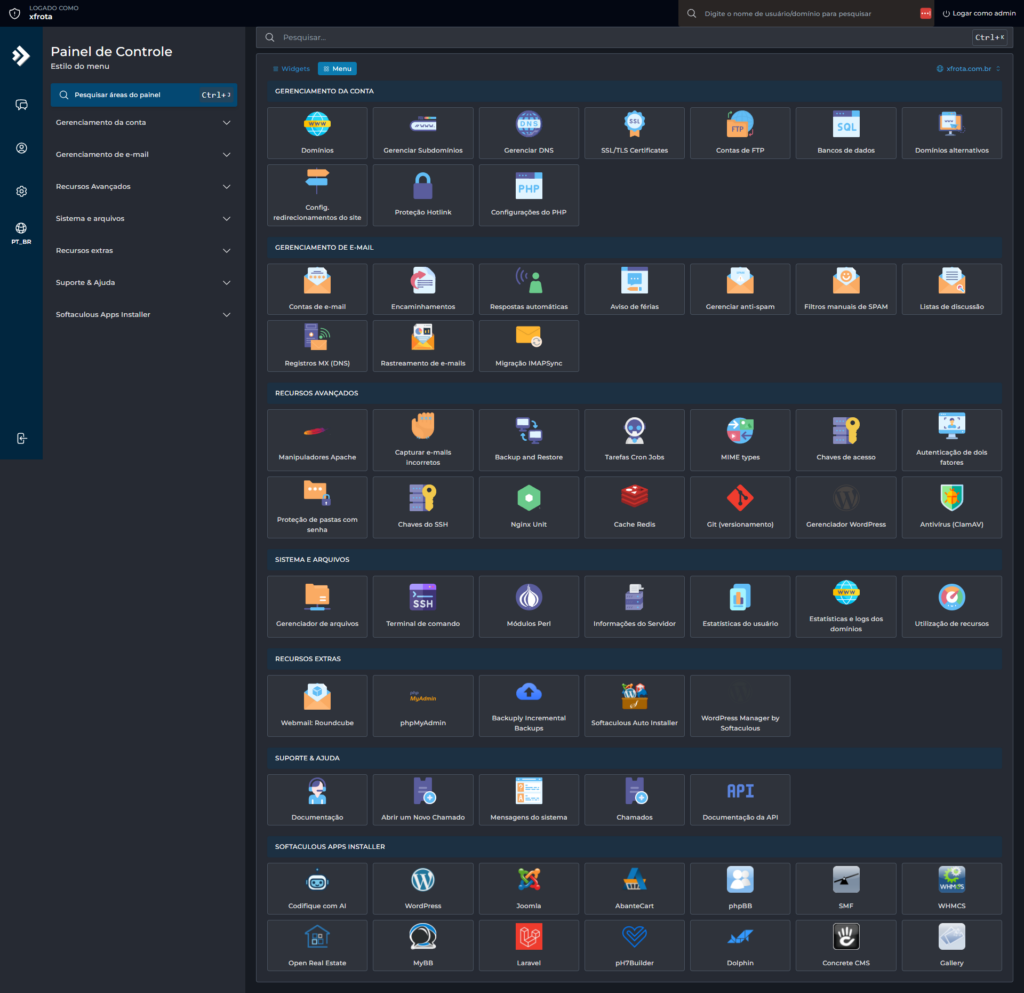
Task: Click the sidebar logout icon
Action: coord(22,439)
